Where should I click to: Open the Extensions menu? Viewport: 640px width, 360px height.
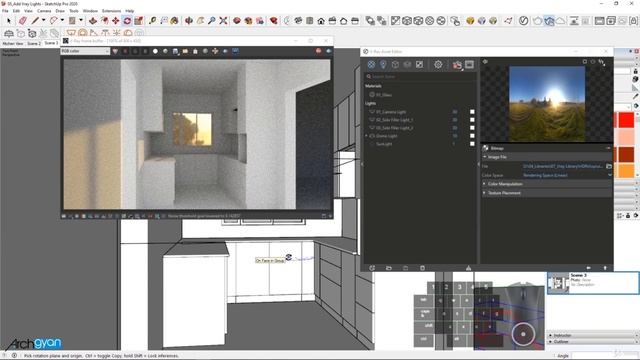(x=111, y=11)
